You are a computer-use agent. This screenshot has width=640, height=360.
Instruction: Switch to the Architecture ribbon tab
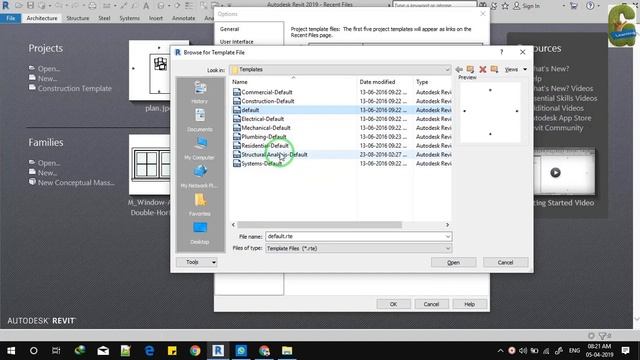[x=42, y=18]
